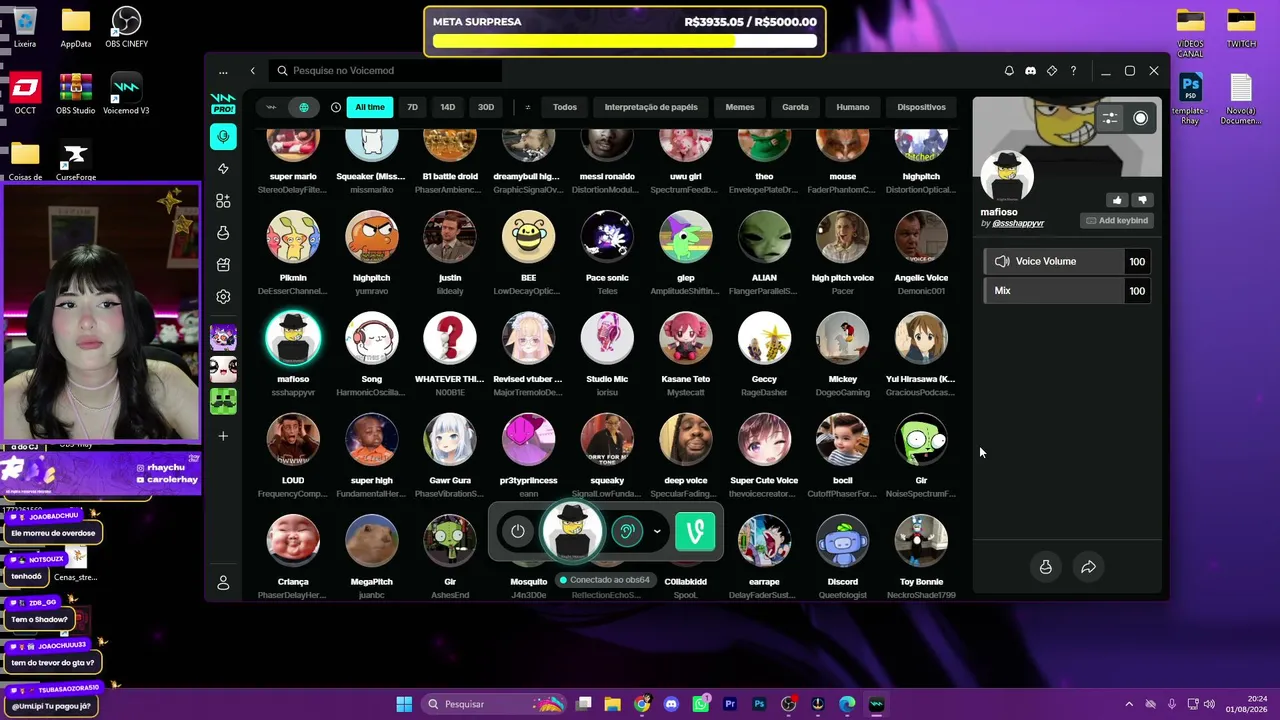The image size is (1280, 720).
Task: Switch to community globe view toggle
Action: pyautogui.click(x=304, y=107)
